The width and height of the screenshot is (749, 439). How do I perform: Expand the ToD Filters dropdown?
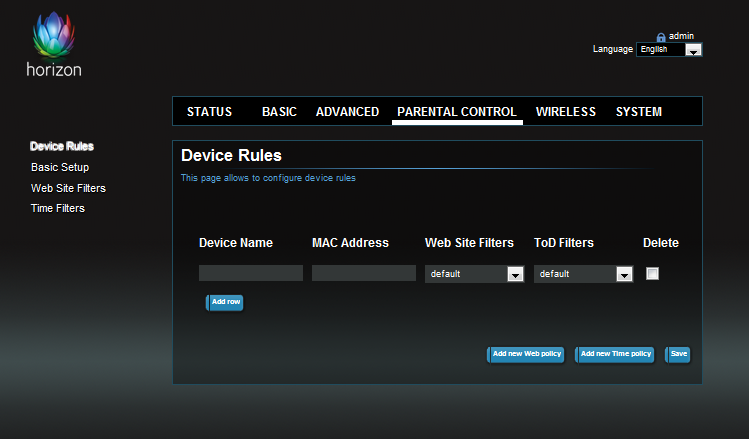pos(583,274)
